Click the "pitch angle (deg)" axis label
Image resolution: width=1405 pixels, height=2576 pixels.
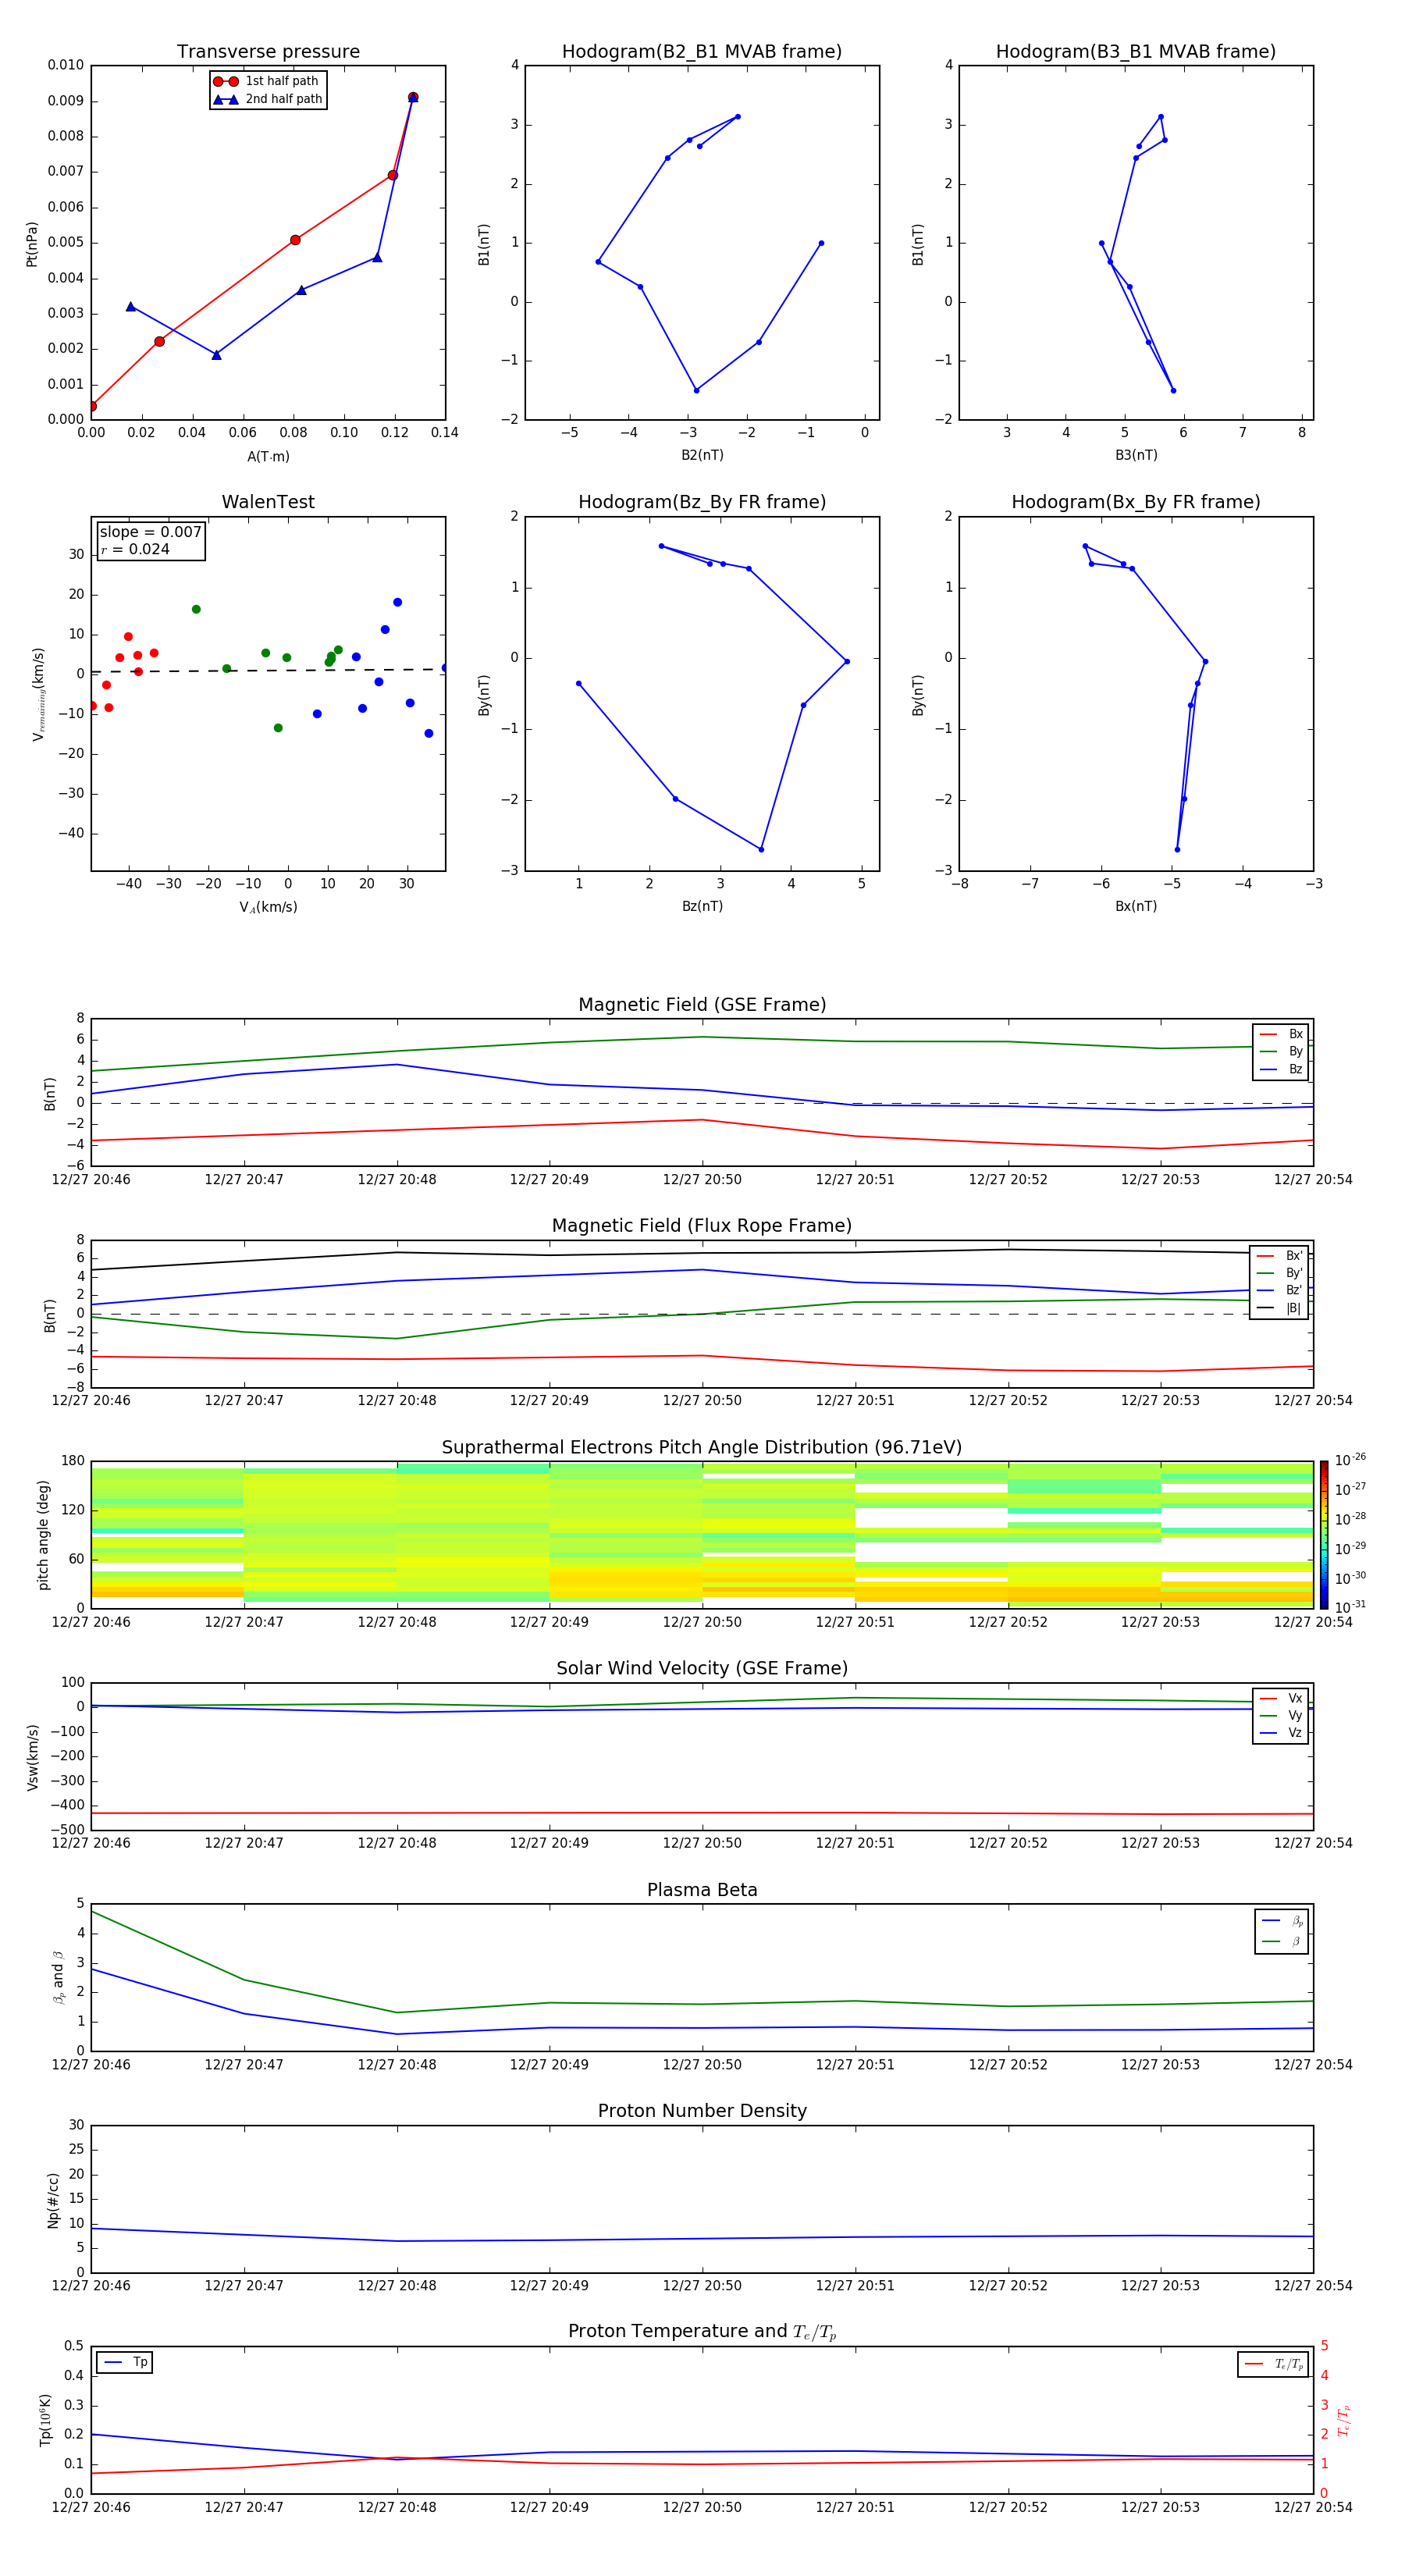tap(43, 1535)
